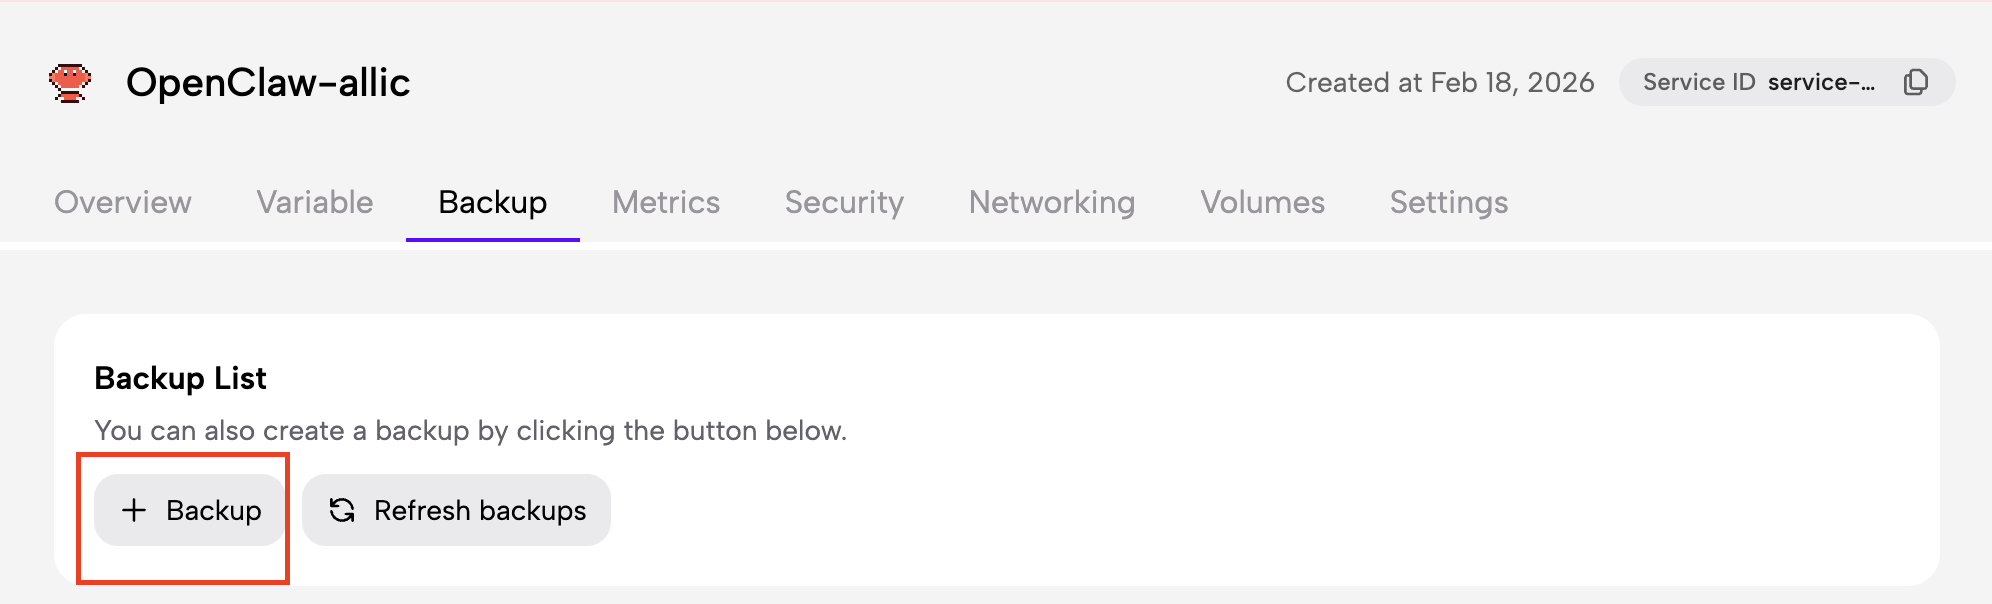Switch to the Overview tab
Screen dimensions: 1992x604
coord(122,202)
